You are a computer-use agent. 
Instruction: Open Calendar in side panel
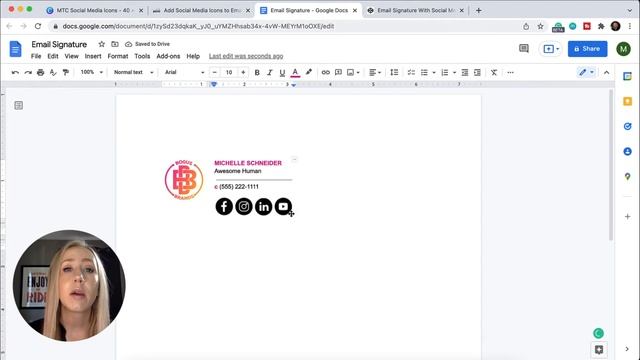pyautogui.click(x=627, y=76)
